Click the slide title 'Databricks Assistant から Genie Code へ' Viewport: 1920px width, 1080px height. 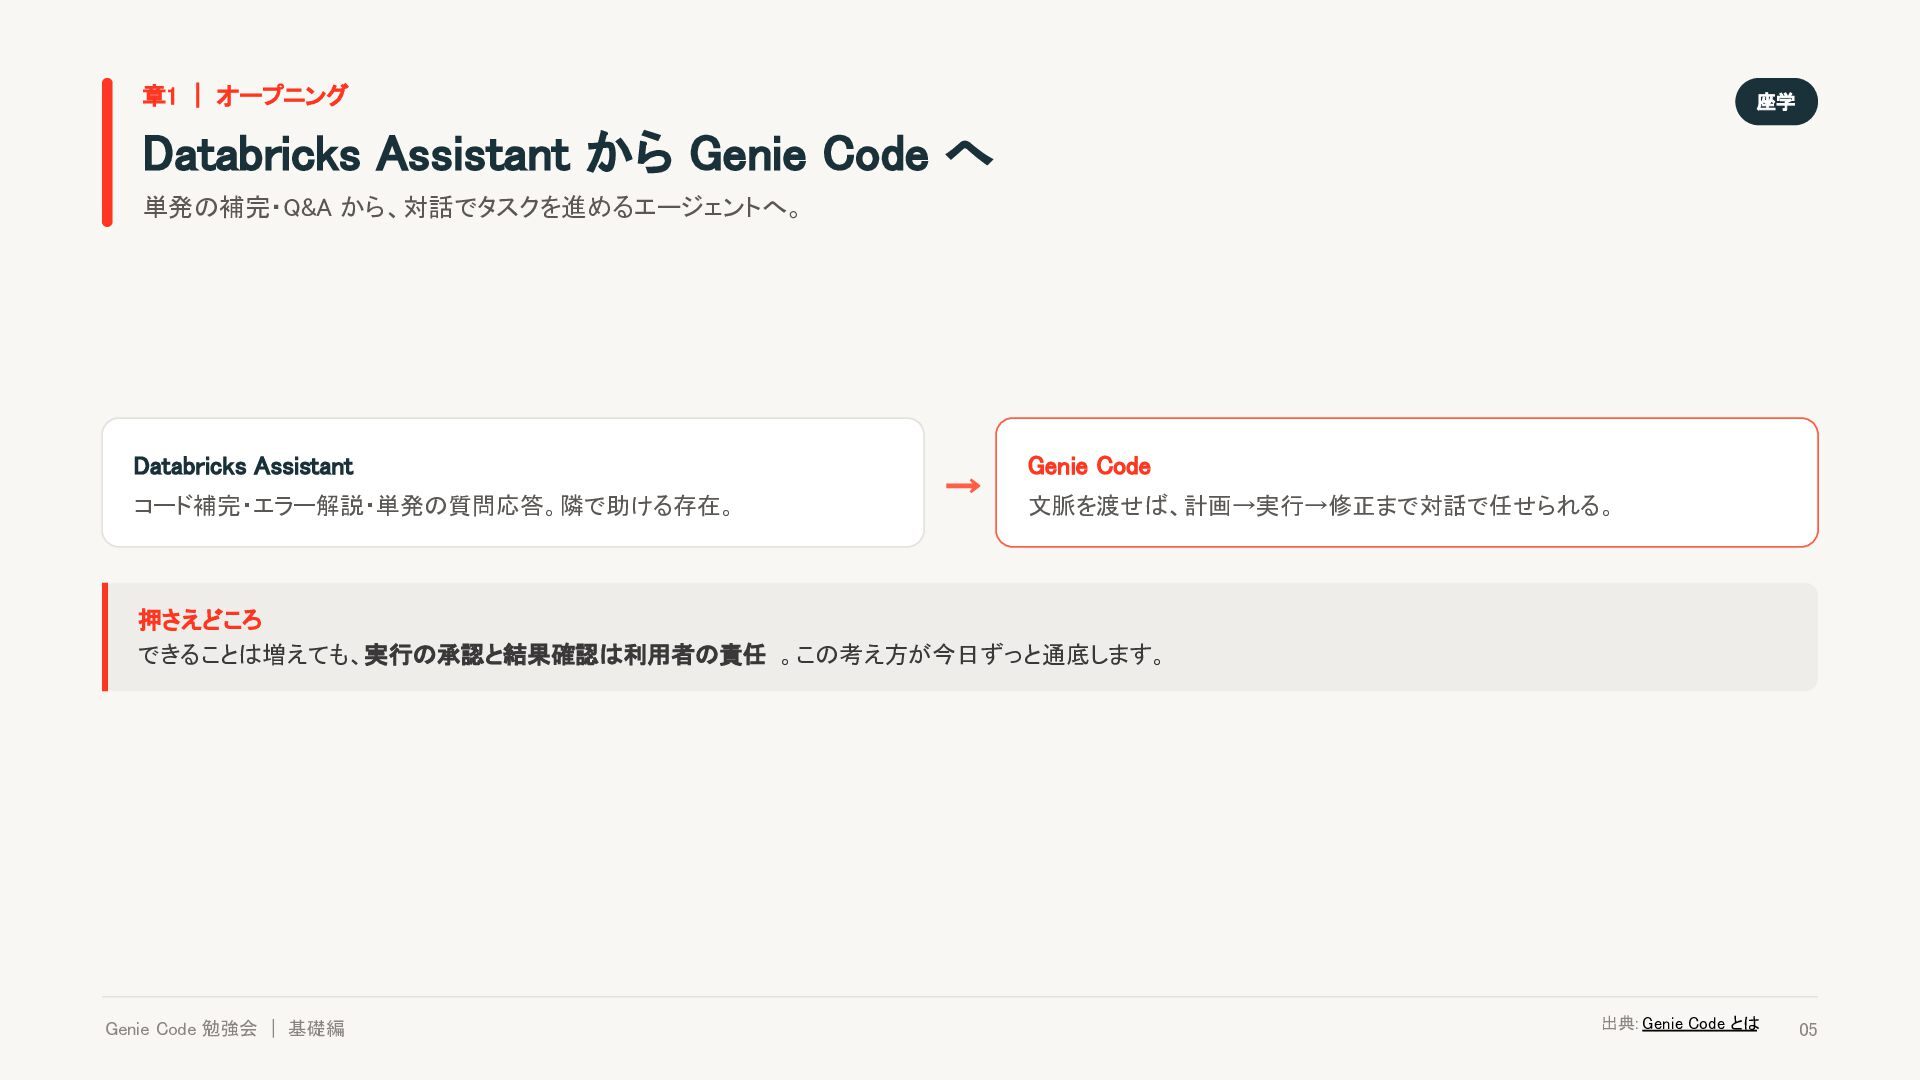568,153
